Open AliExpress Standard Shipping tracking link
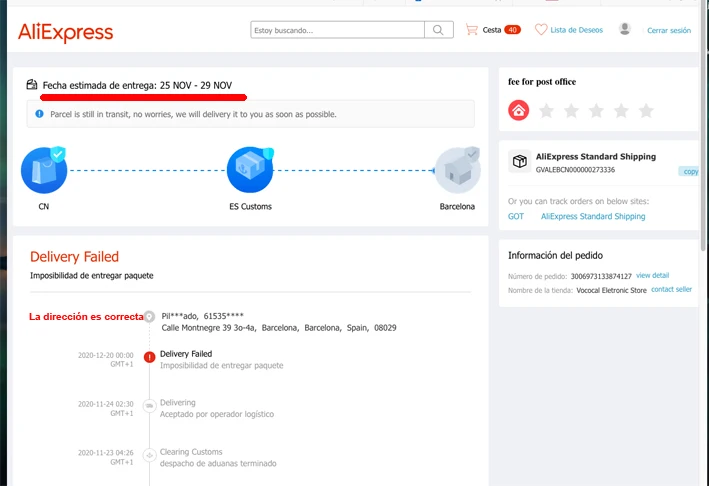 (x=593, y=216)
